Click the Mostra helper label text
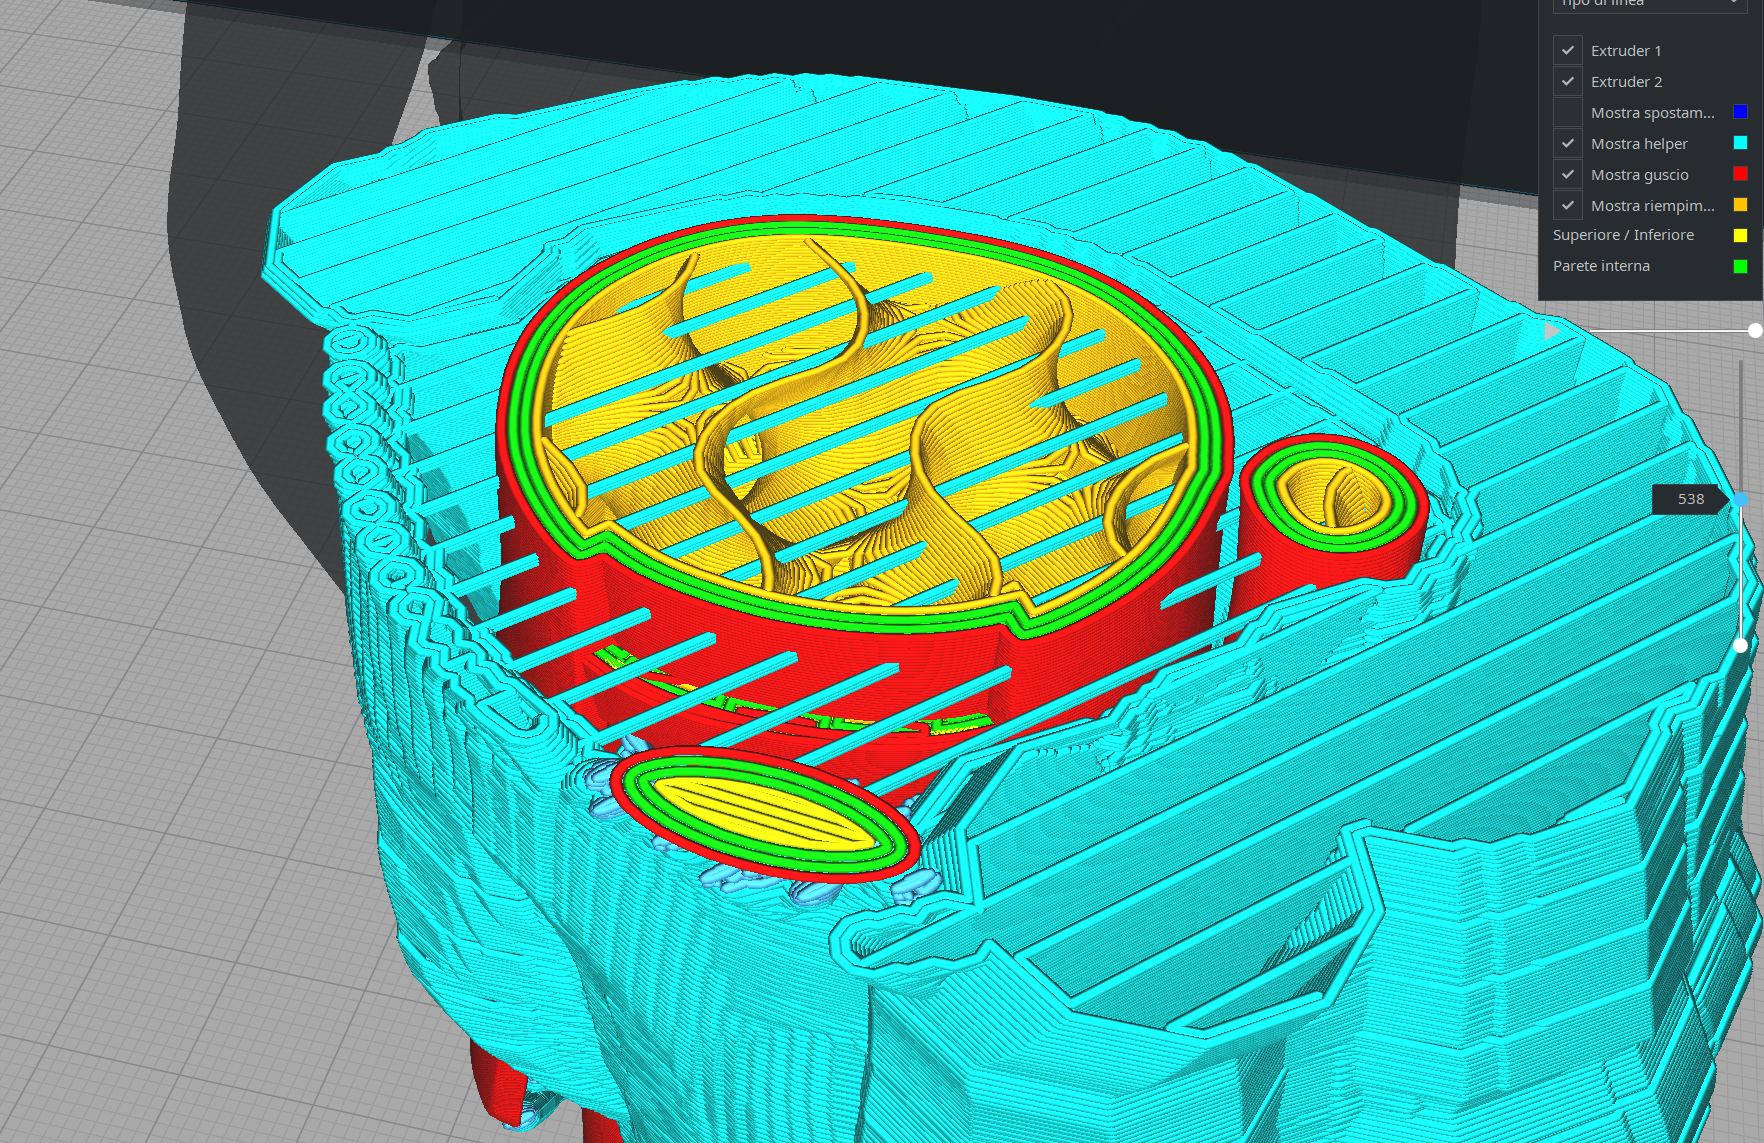The width and height of the screenshot is (1764, 1143). (x=1639, y=144)
